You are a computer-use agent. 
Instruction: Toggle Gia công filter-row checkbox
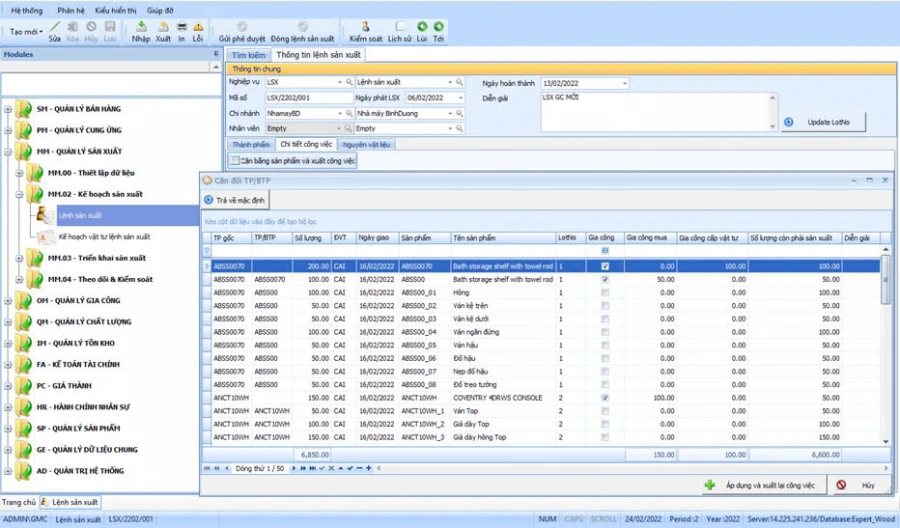pos(605,251)
